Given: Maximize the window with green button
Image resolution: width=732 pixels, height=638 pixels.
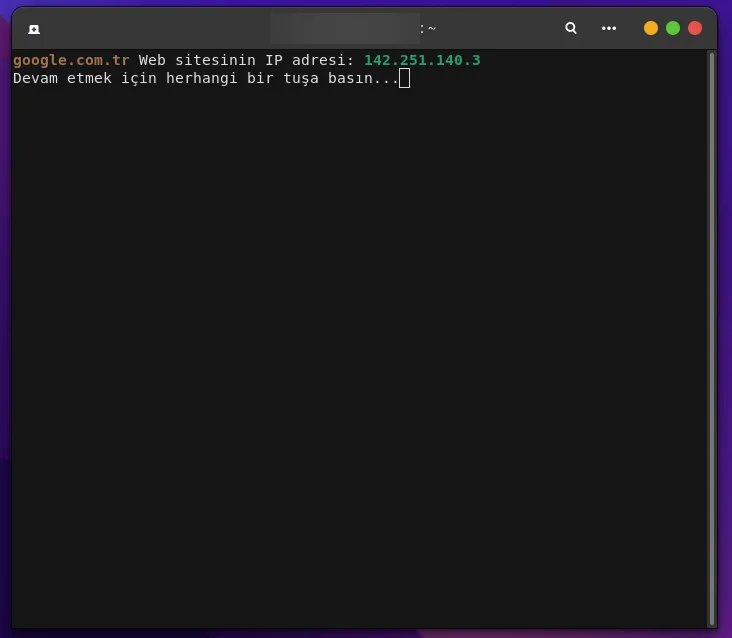Looking at the screenshot, I should pyautogui.click(x=673, y=28).
